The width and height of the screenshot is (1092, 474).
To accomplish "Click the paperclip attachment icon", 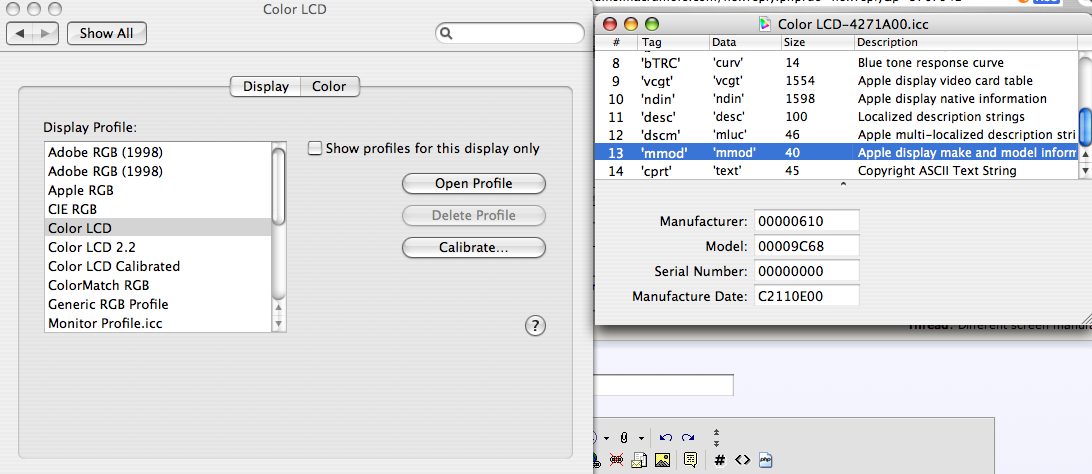I will tap(624, 438).
